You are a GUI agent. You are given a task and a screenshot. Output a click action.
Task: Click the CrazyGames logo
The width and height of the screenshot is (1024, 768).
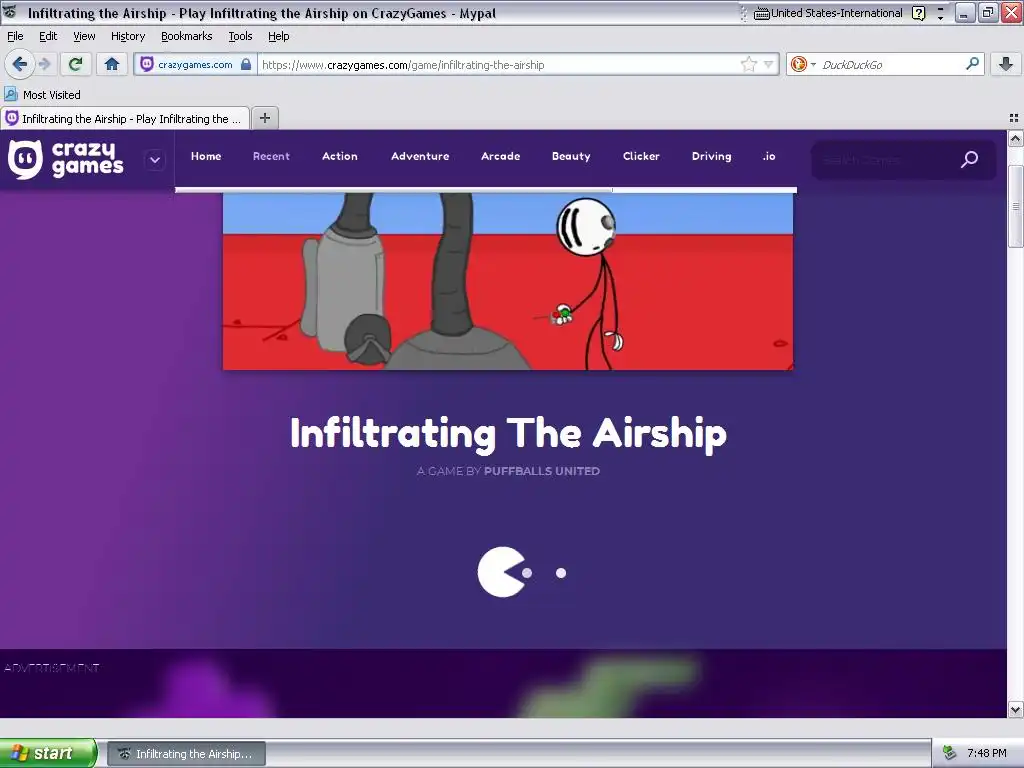pos(65,159)
